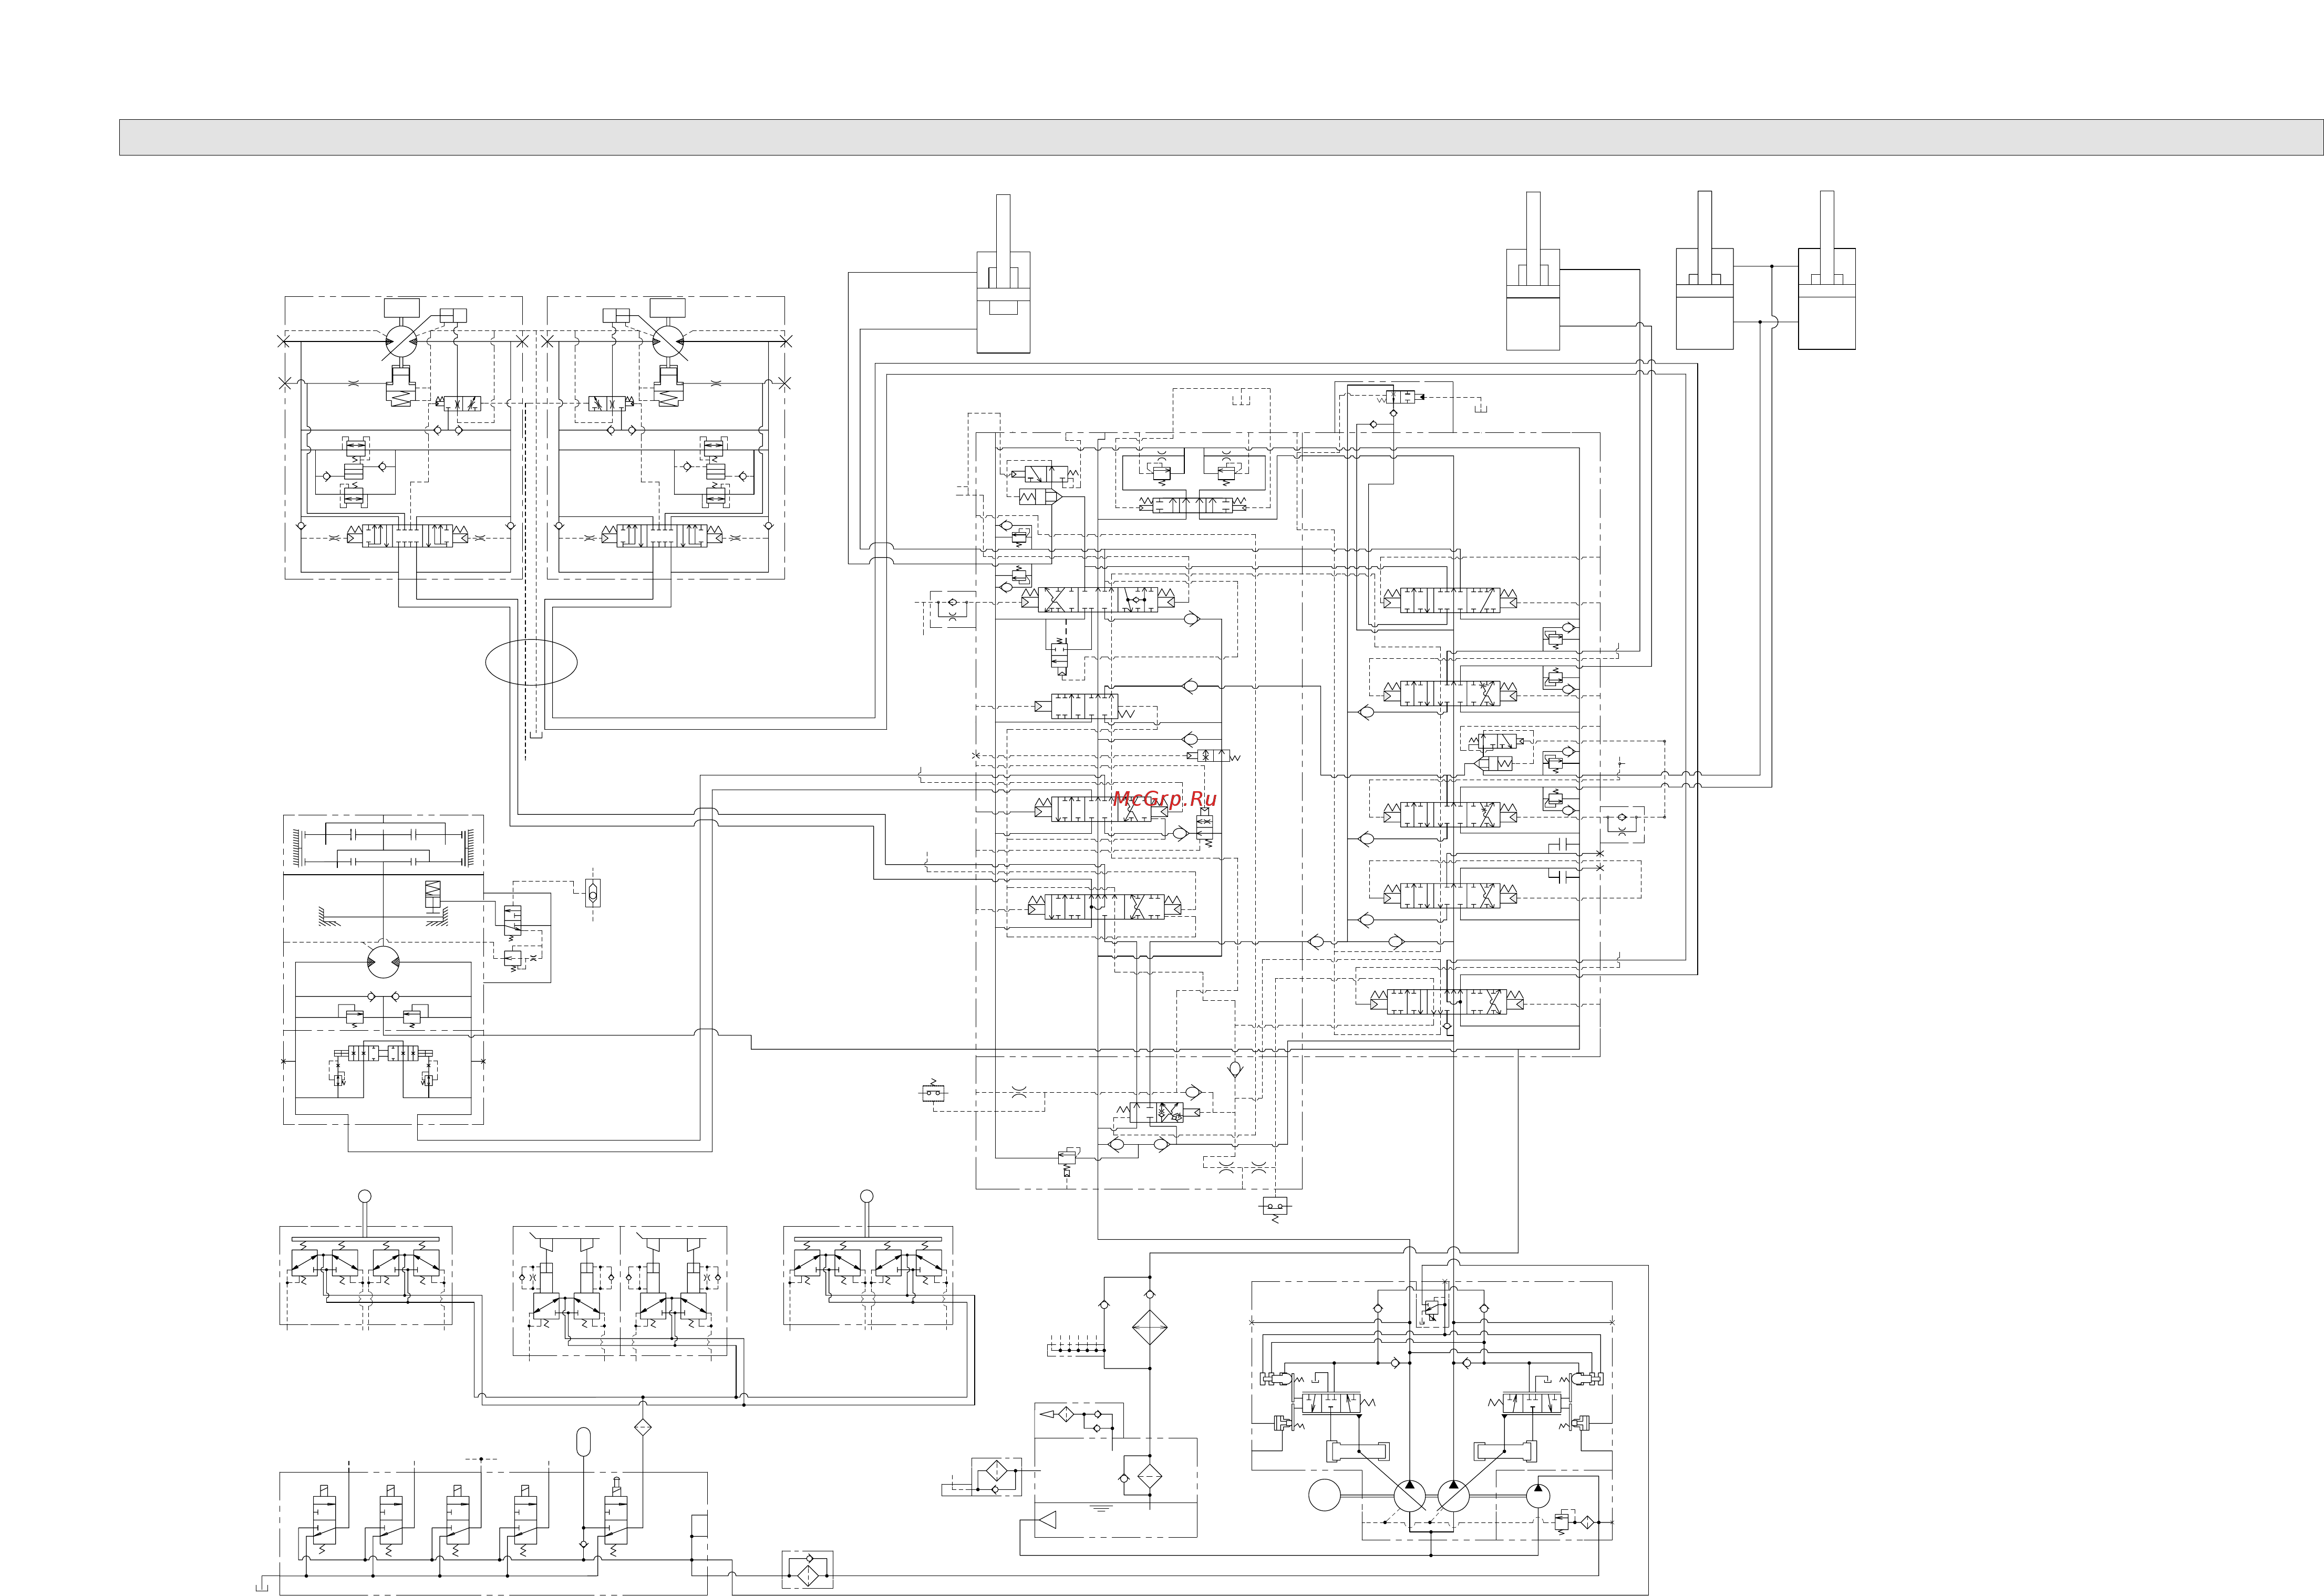The width and height of the screenshot is (2324, 1596).
Task: Select the swing motor circle symbol
Action: [383, 962]
